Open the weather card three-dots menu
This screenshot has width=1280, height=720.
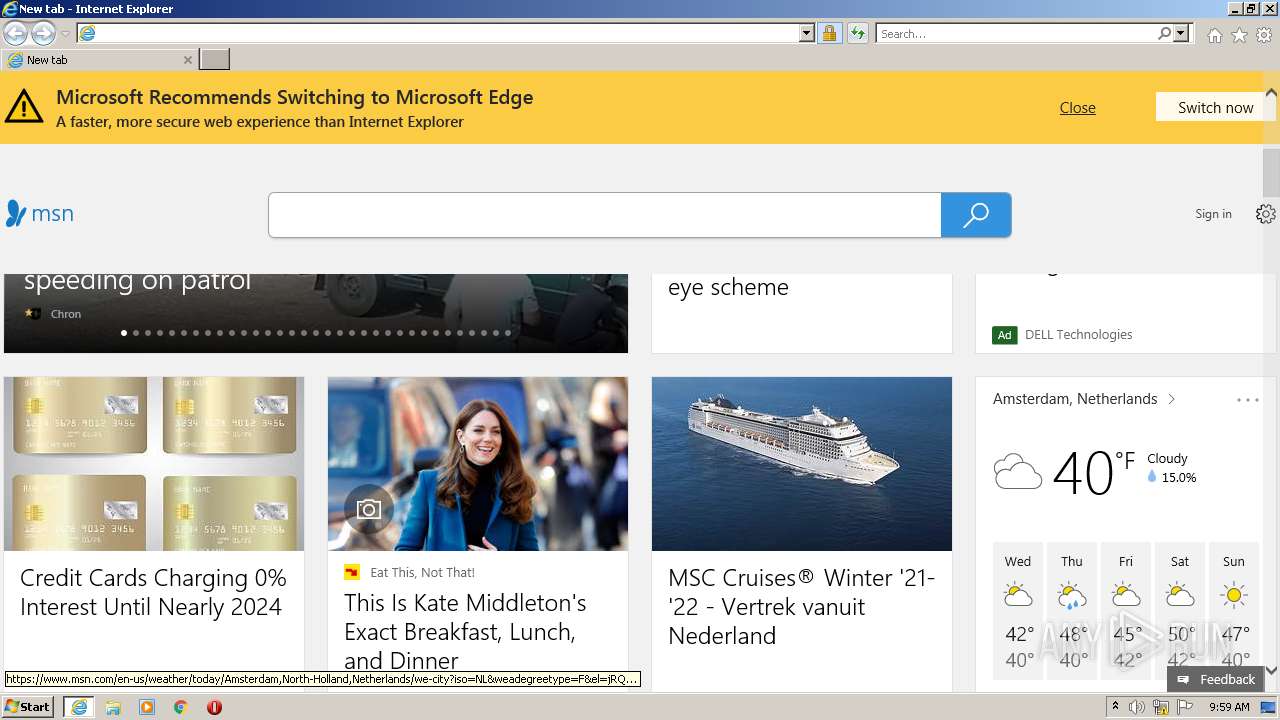pos(1247,400)
